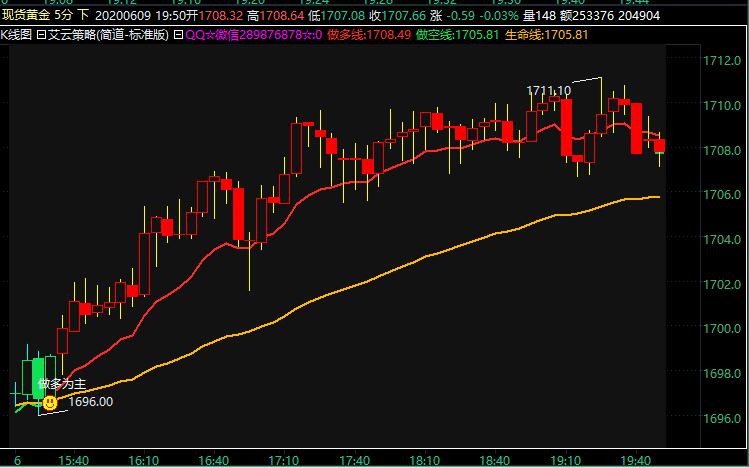Toggle the box icon before QQ微信 label

pos(179,34)
